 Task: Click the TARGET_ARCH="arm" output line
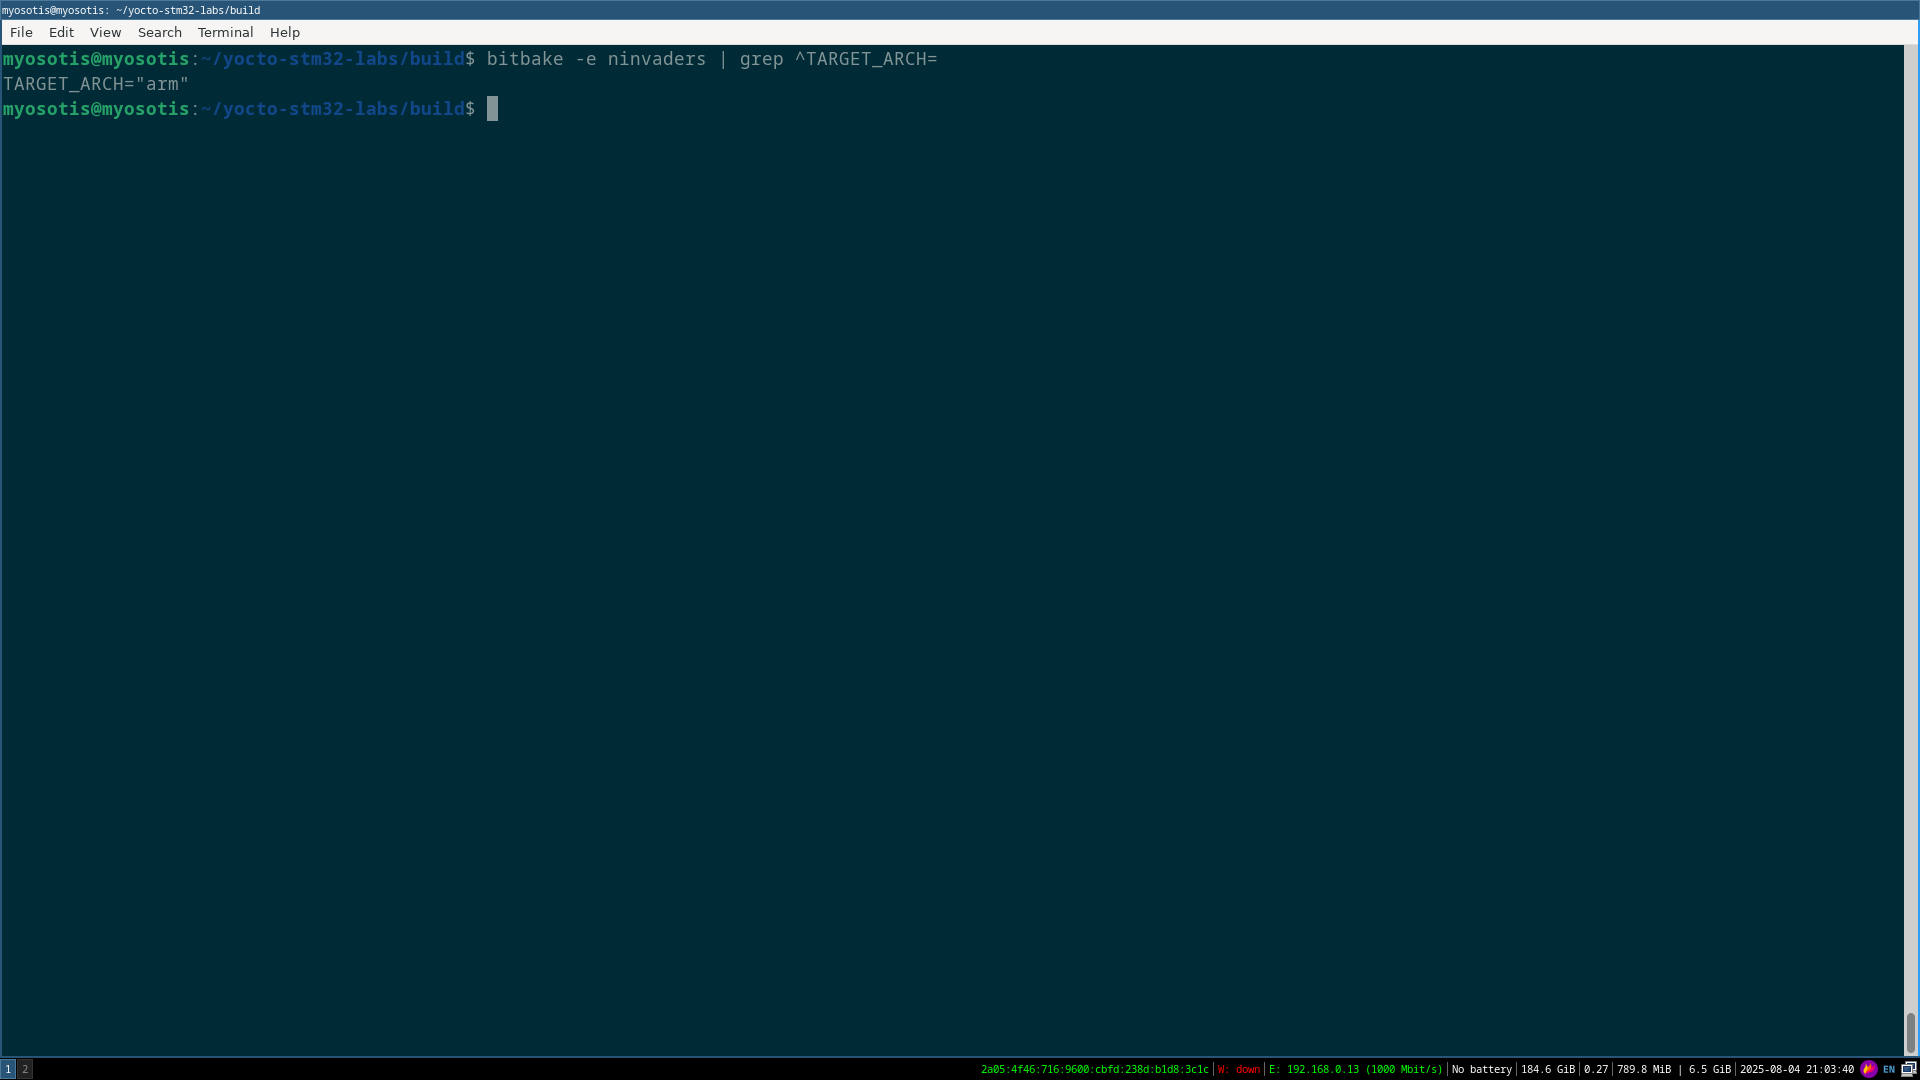[96, 84]
